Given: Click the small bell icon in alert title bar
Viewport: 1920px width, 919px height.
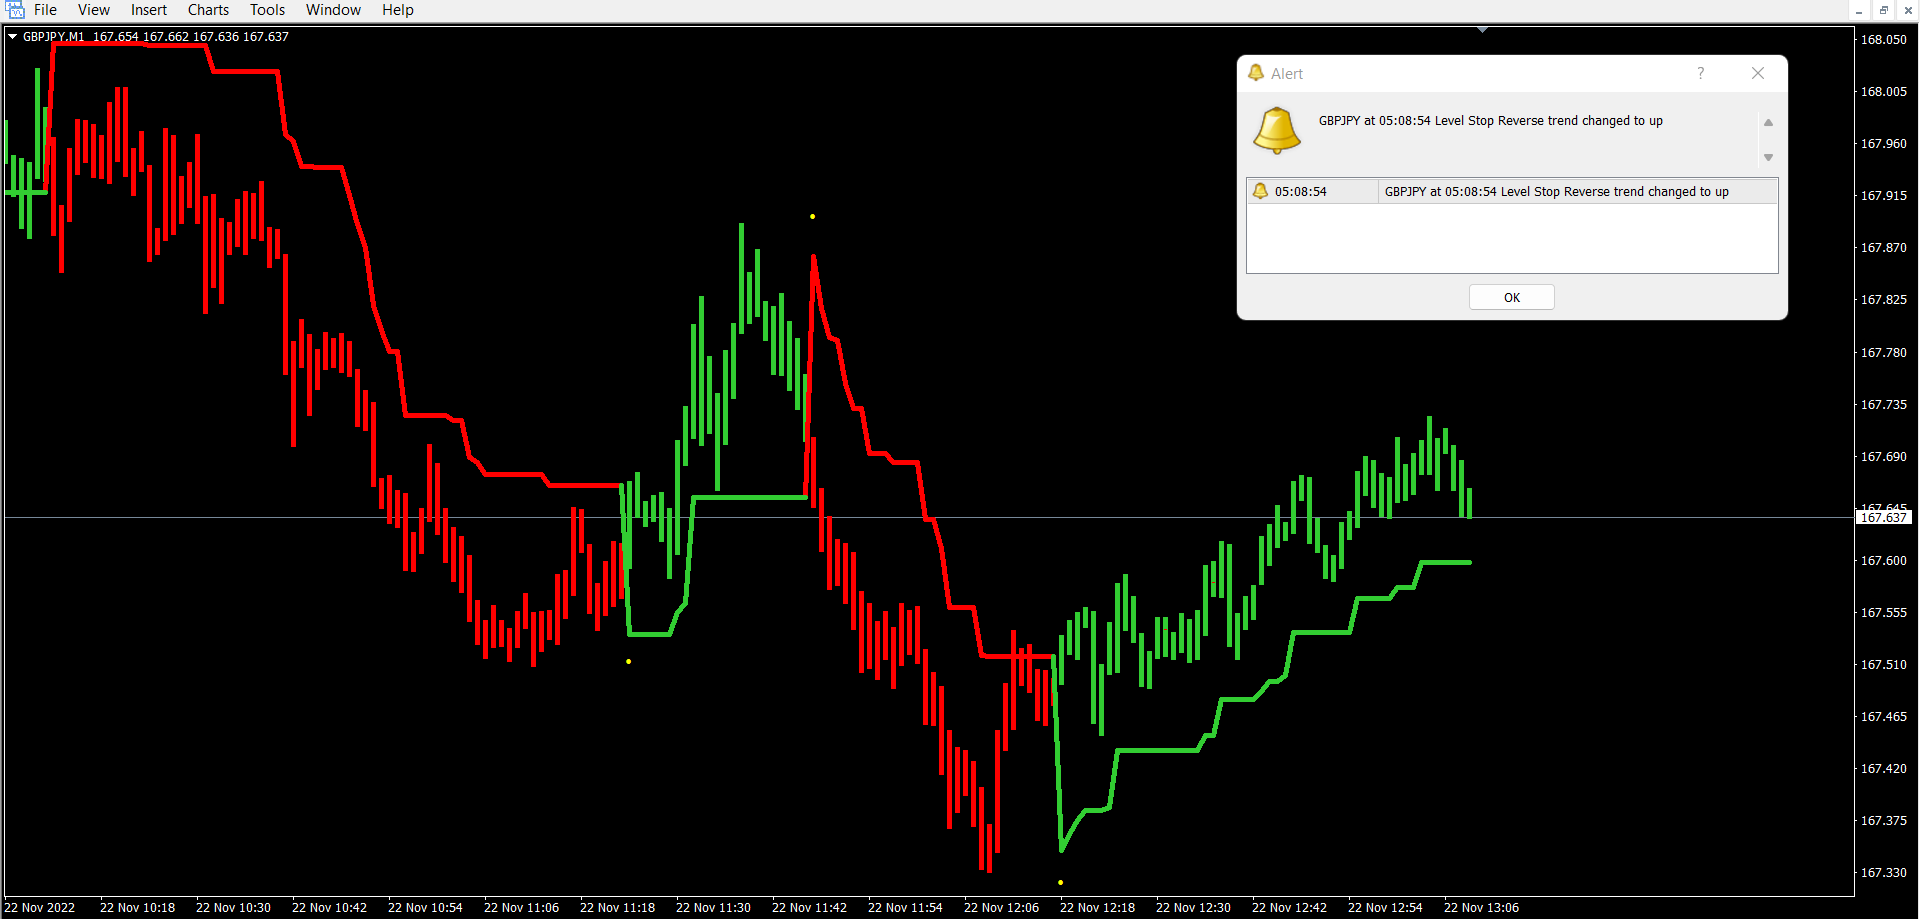Looking at the screenshot, I should point(1256,73).
